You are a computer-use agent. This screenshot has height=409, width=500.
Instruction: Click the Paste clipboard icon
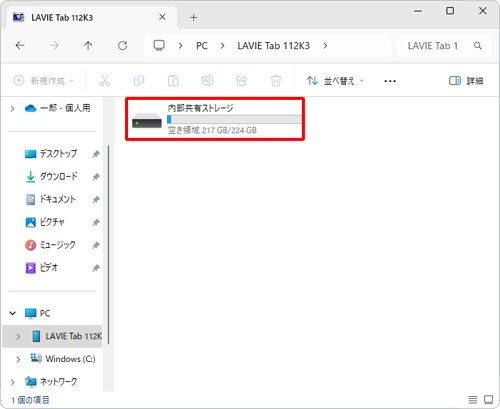click(173, 81)
